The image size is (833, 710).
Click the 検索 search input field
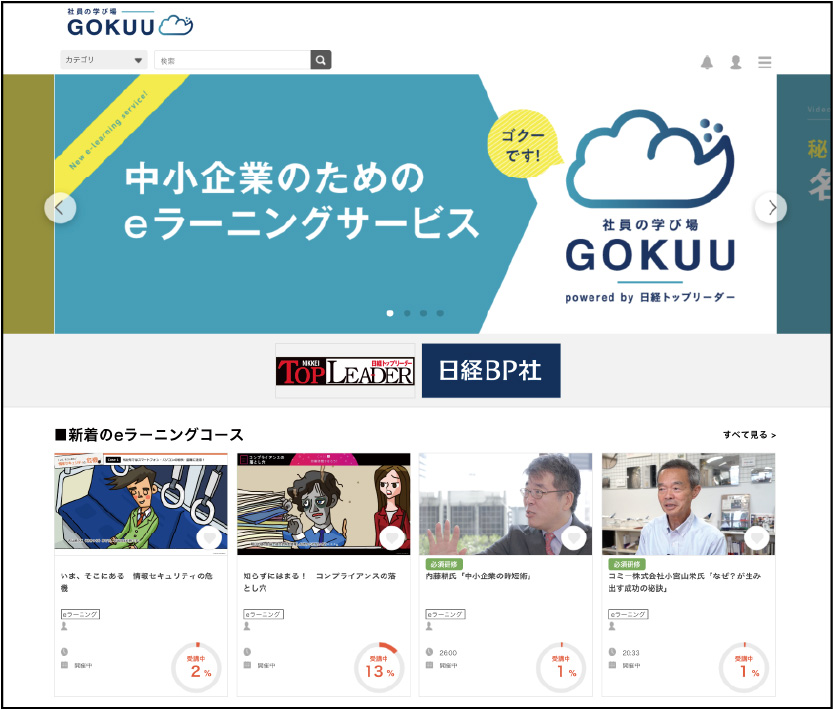(232, 60)
